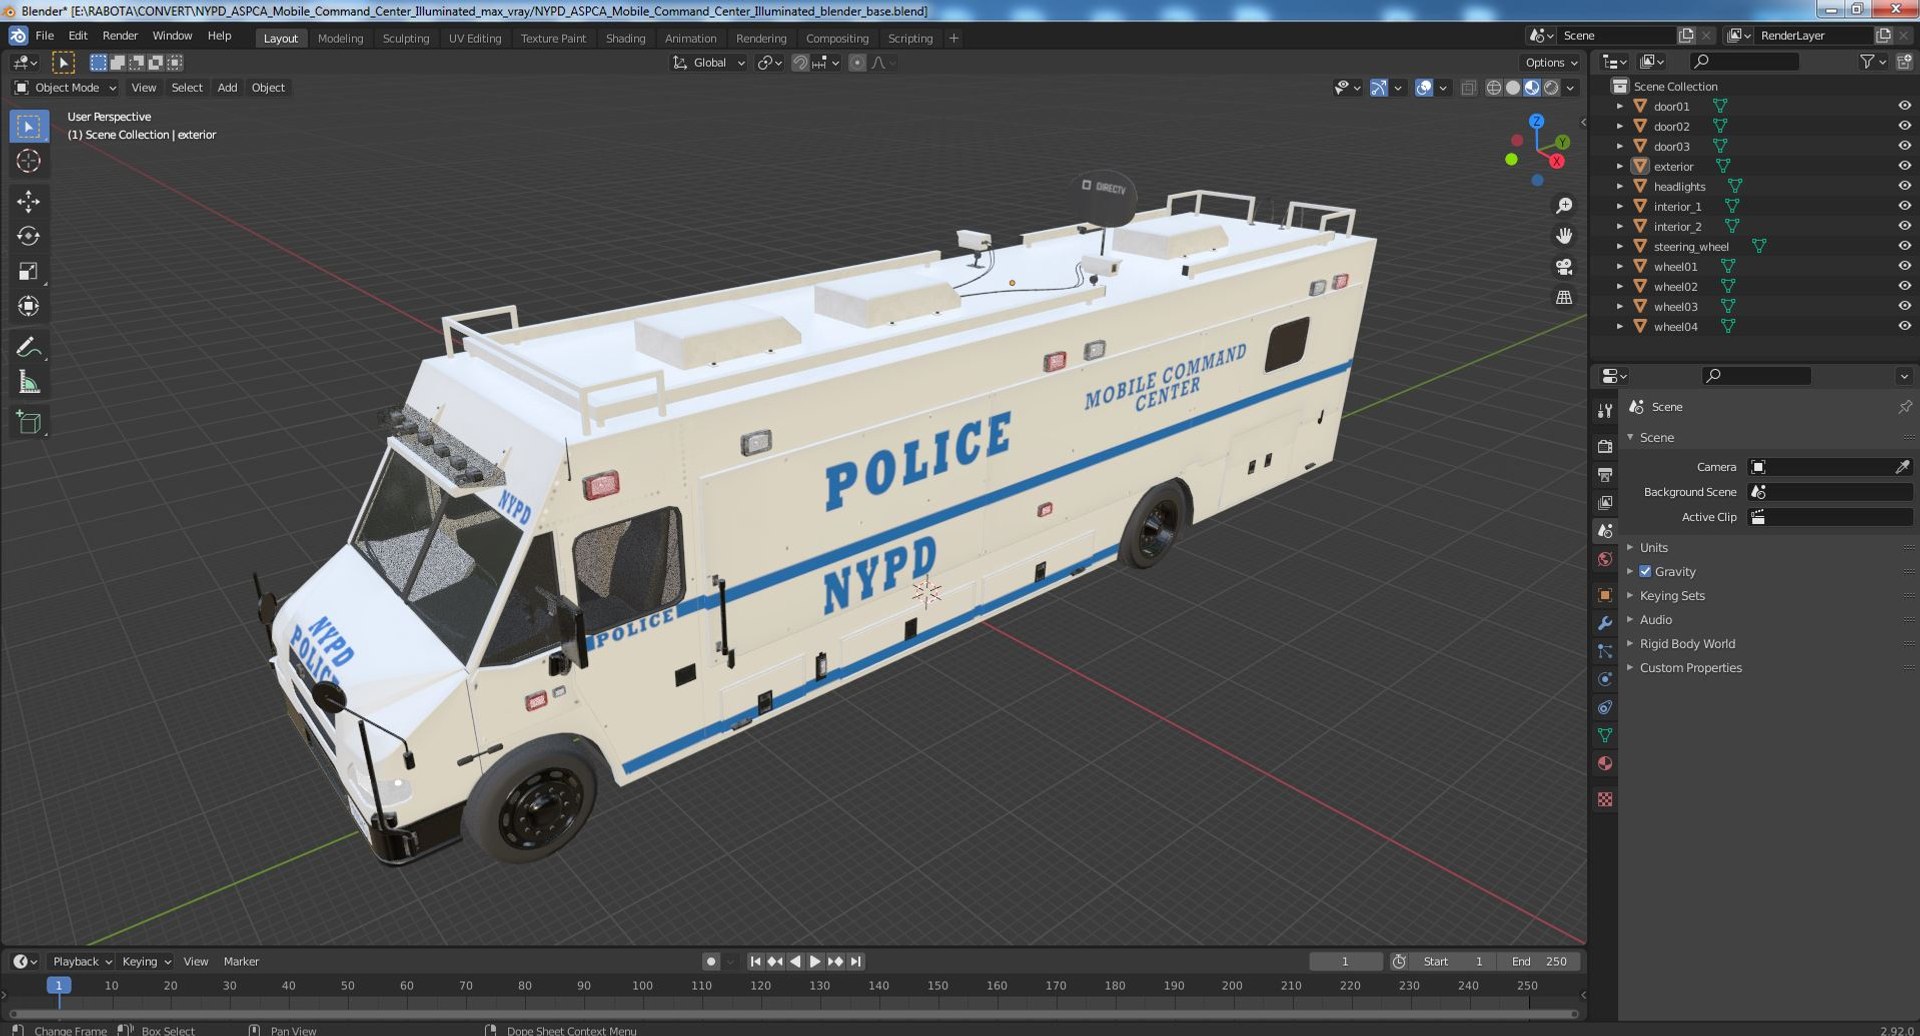Toggle camera view icon

(x=1564, y=267)
